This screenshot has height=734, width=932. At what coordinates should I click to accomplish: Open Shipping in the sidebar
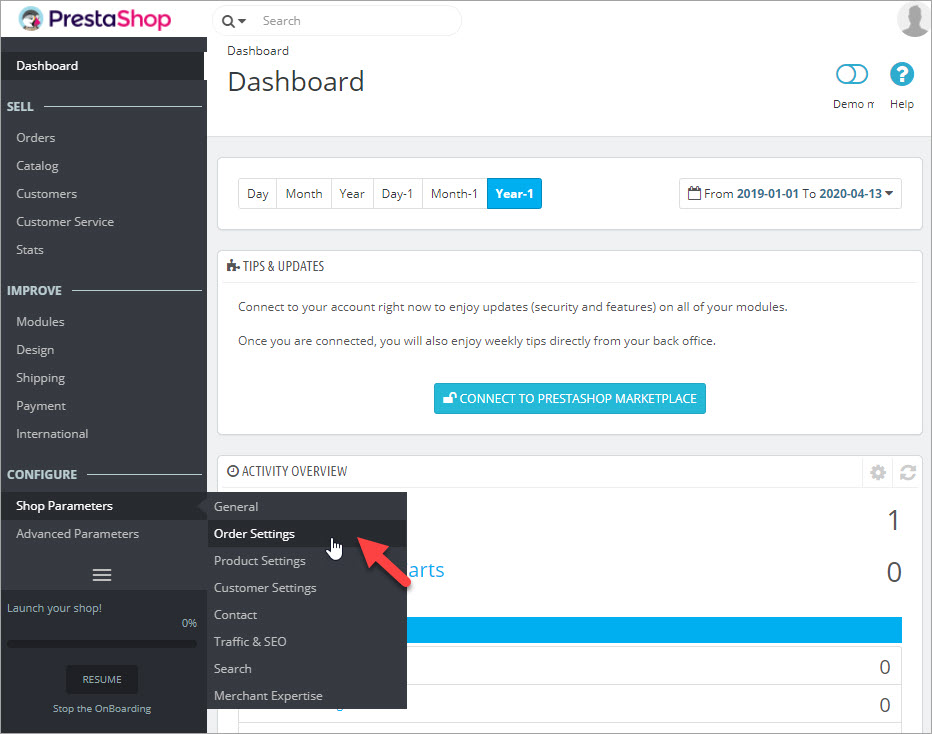[40, 378]
